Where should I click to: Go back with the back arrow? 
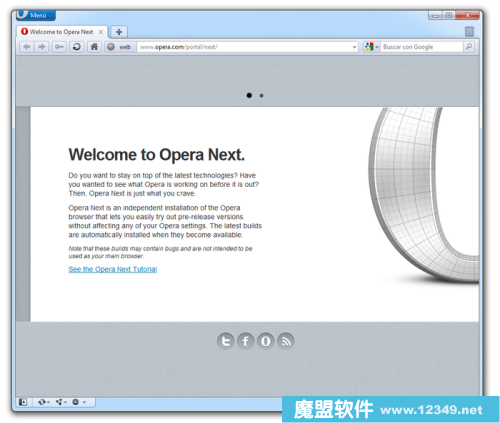(27, 47)
